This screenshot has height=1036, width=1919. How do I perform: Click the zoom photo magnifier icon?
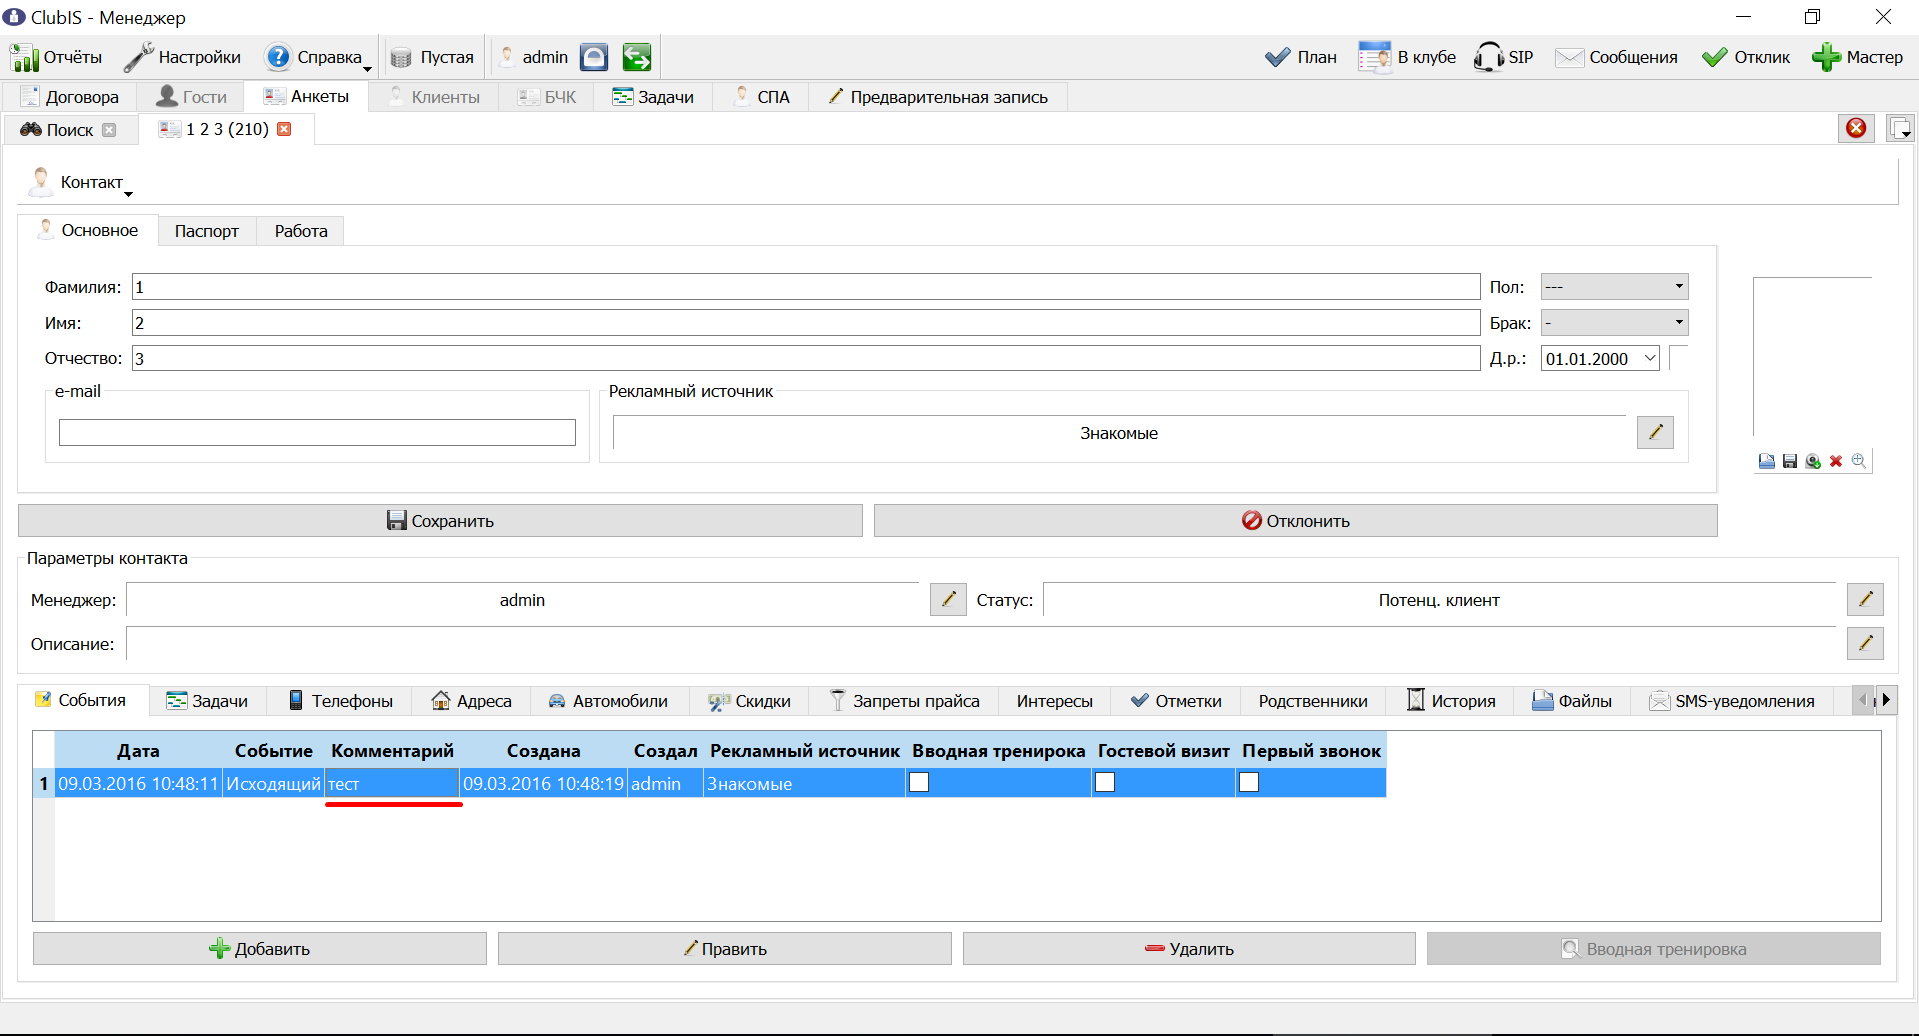[1858, 461]
